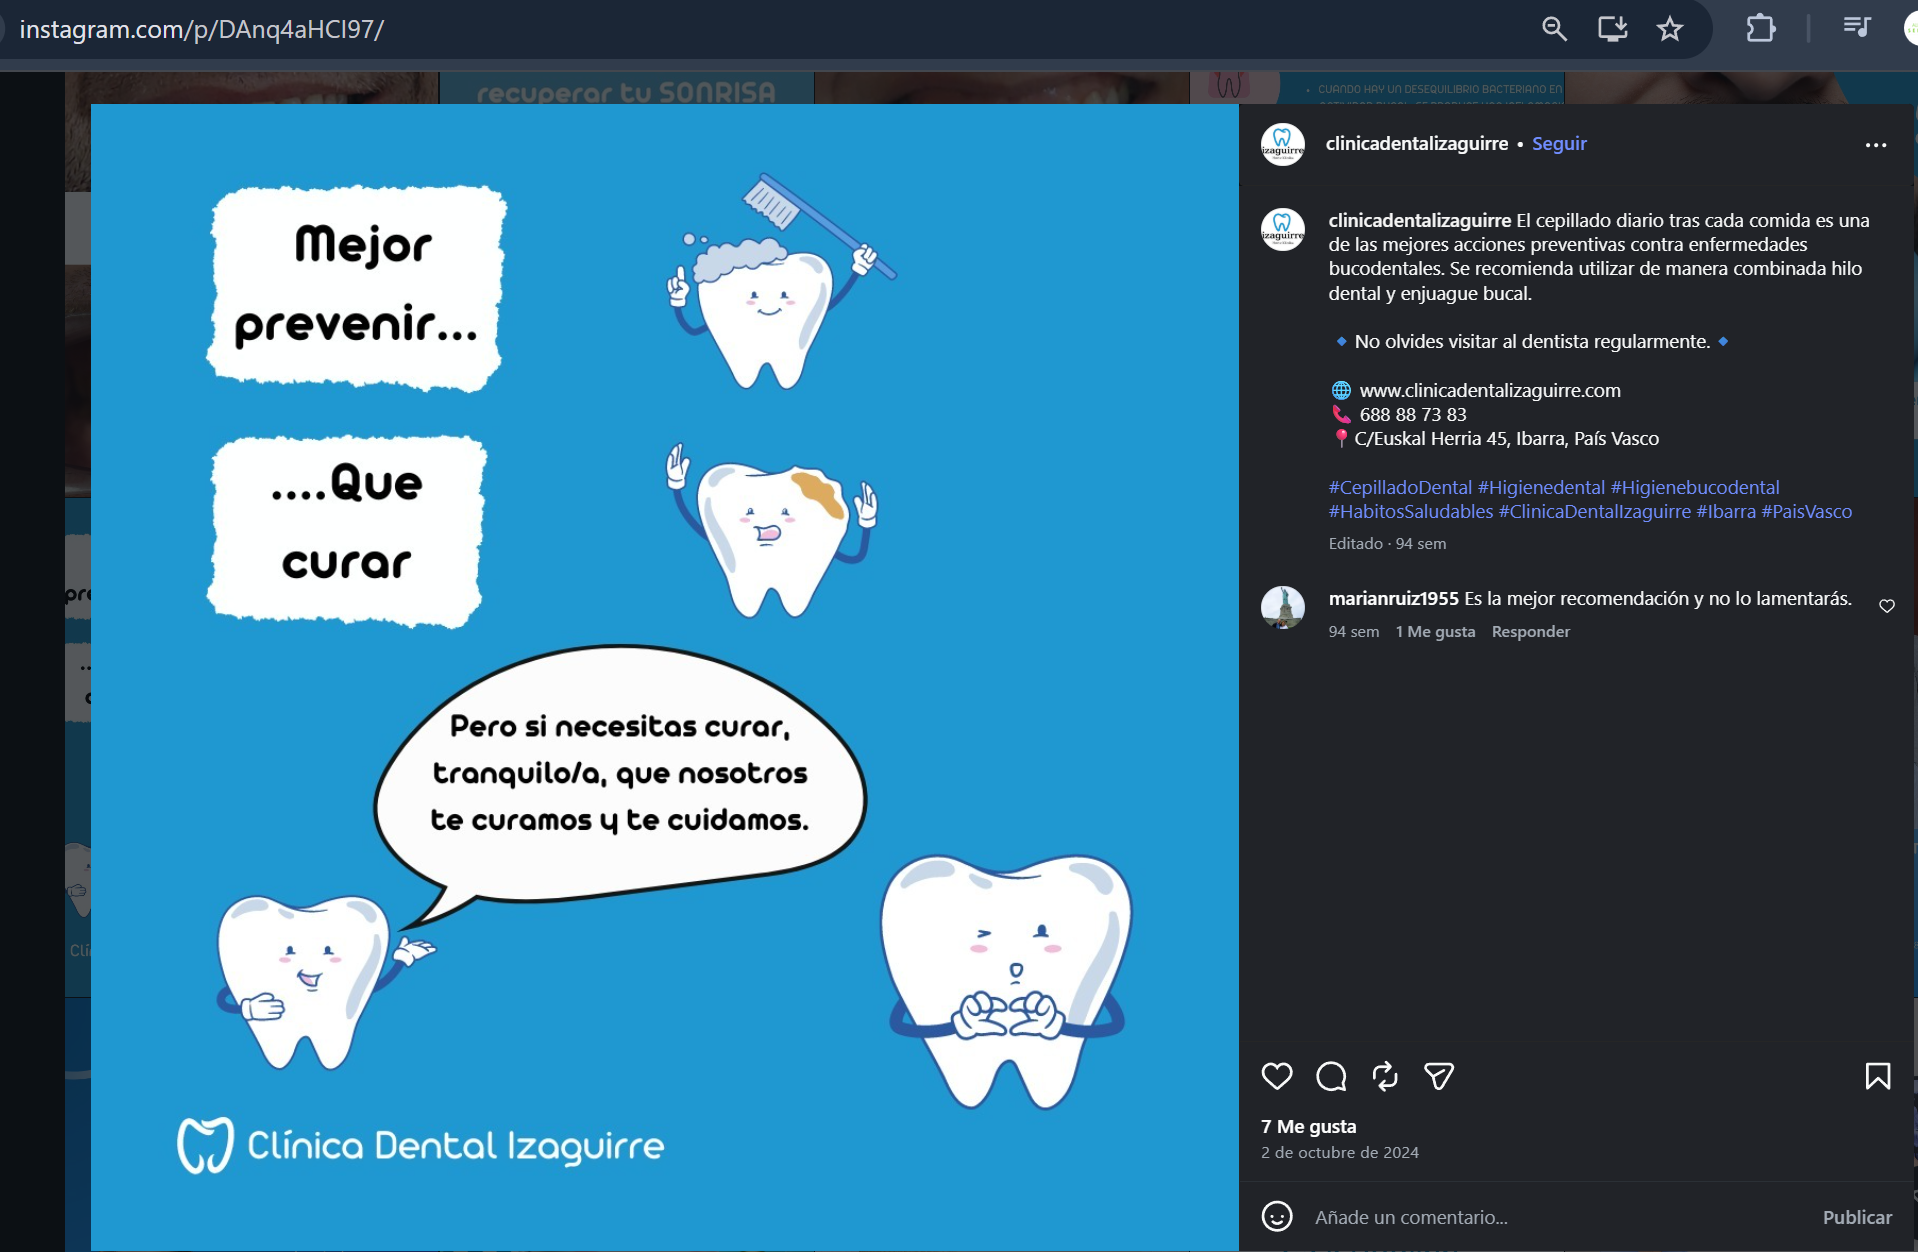Save the post with the bookmark icon

pos(1878,1076)
